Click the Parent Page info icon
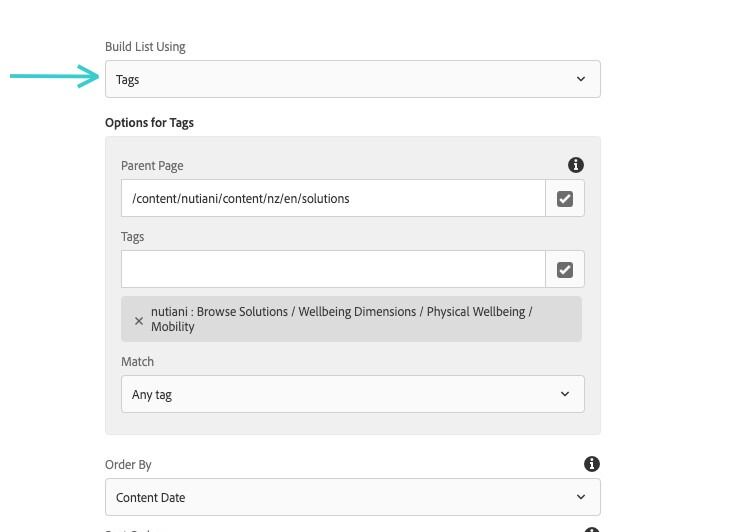This screenshot has width=755, height=532. click(x=575, y=165)
